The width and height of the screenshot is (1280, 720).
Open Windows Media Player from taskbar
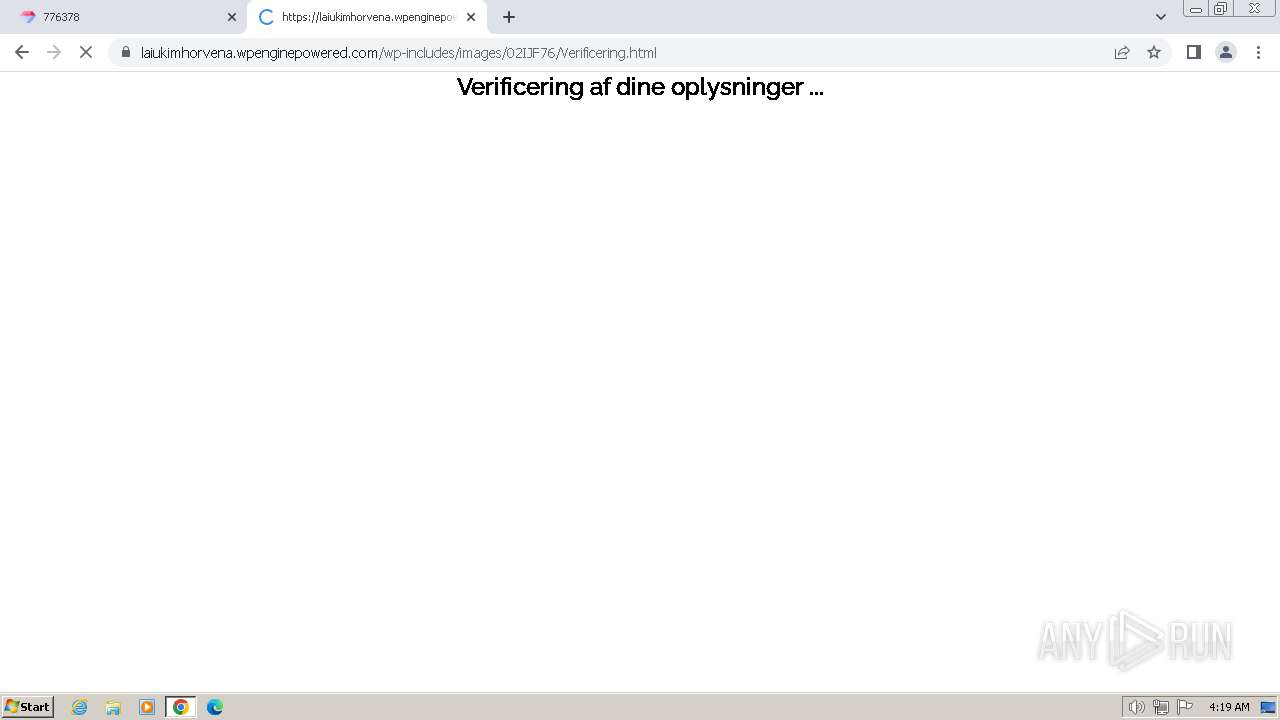(147, 707)
